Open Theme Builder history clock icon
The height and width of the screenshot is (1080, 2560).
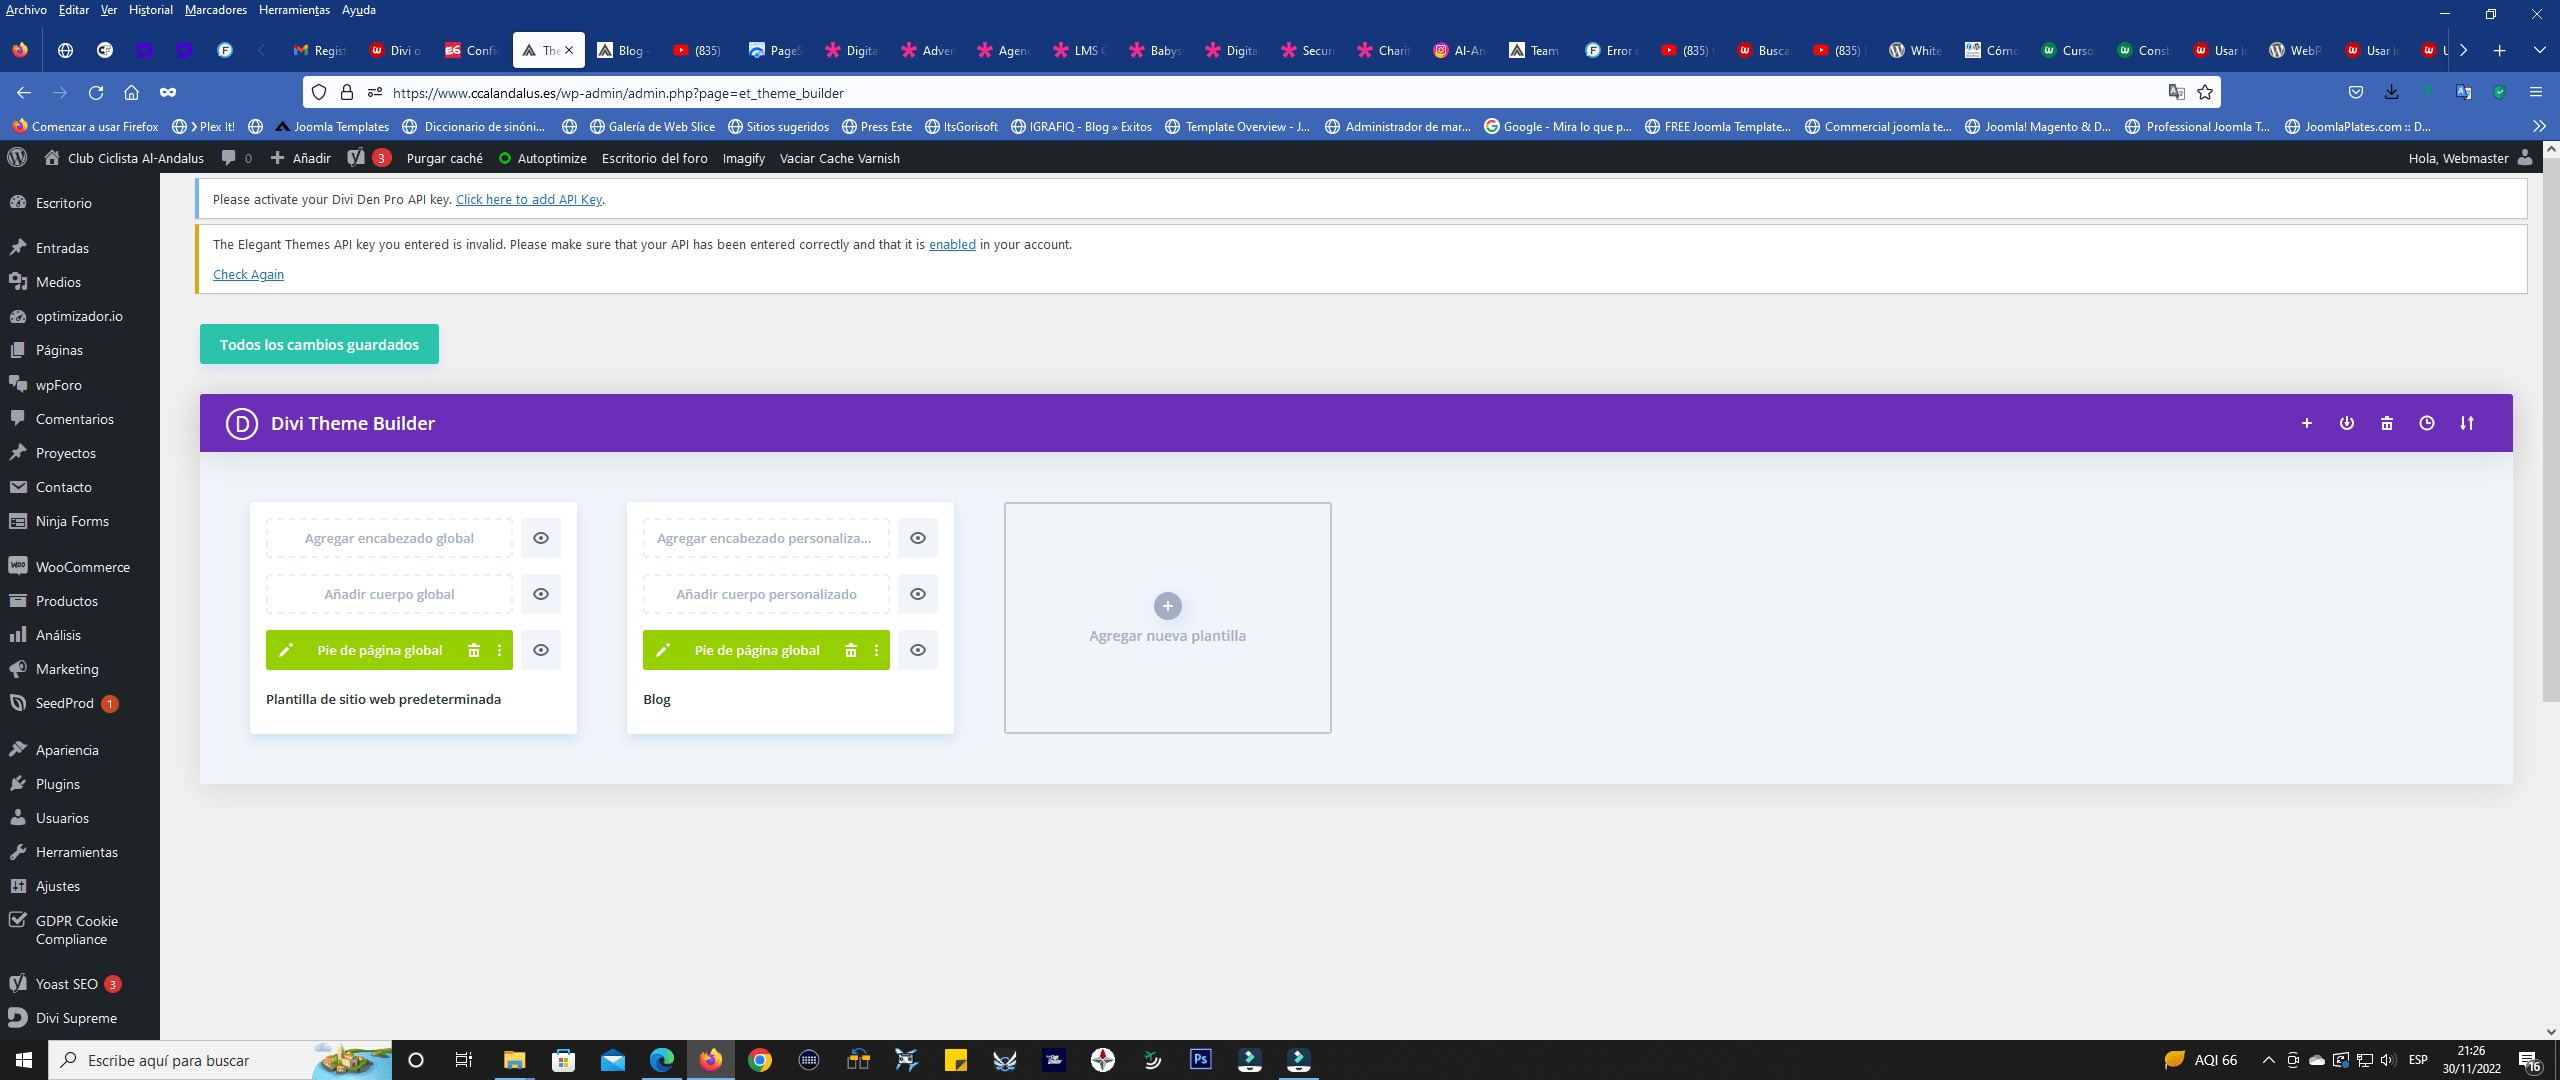tap(2426, 423)
